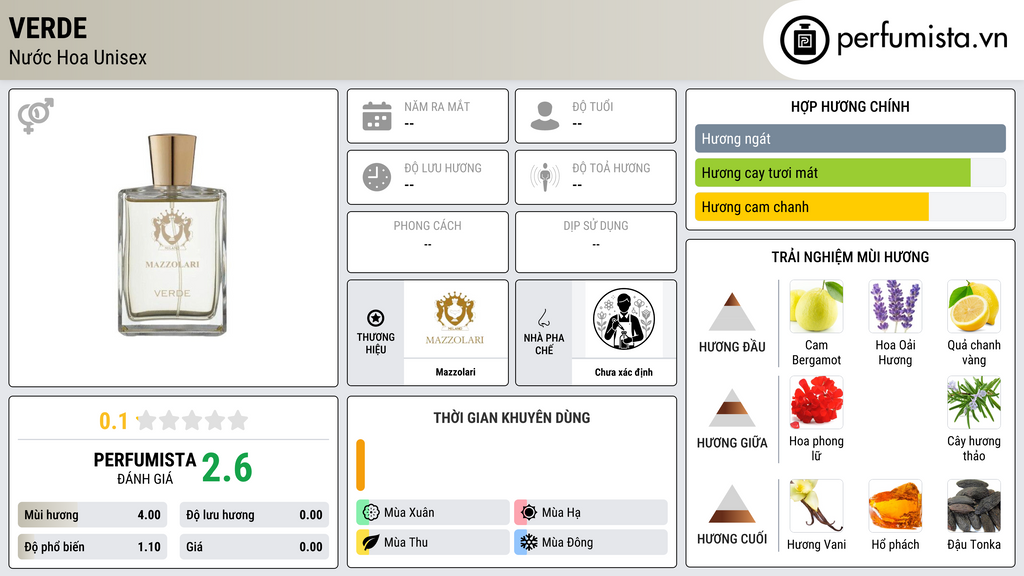Click the five-star rating row
This screenshot has width=1024, height=576.
point(192,420)
